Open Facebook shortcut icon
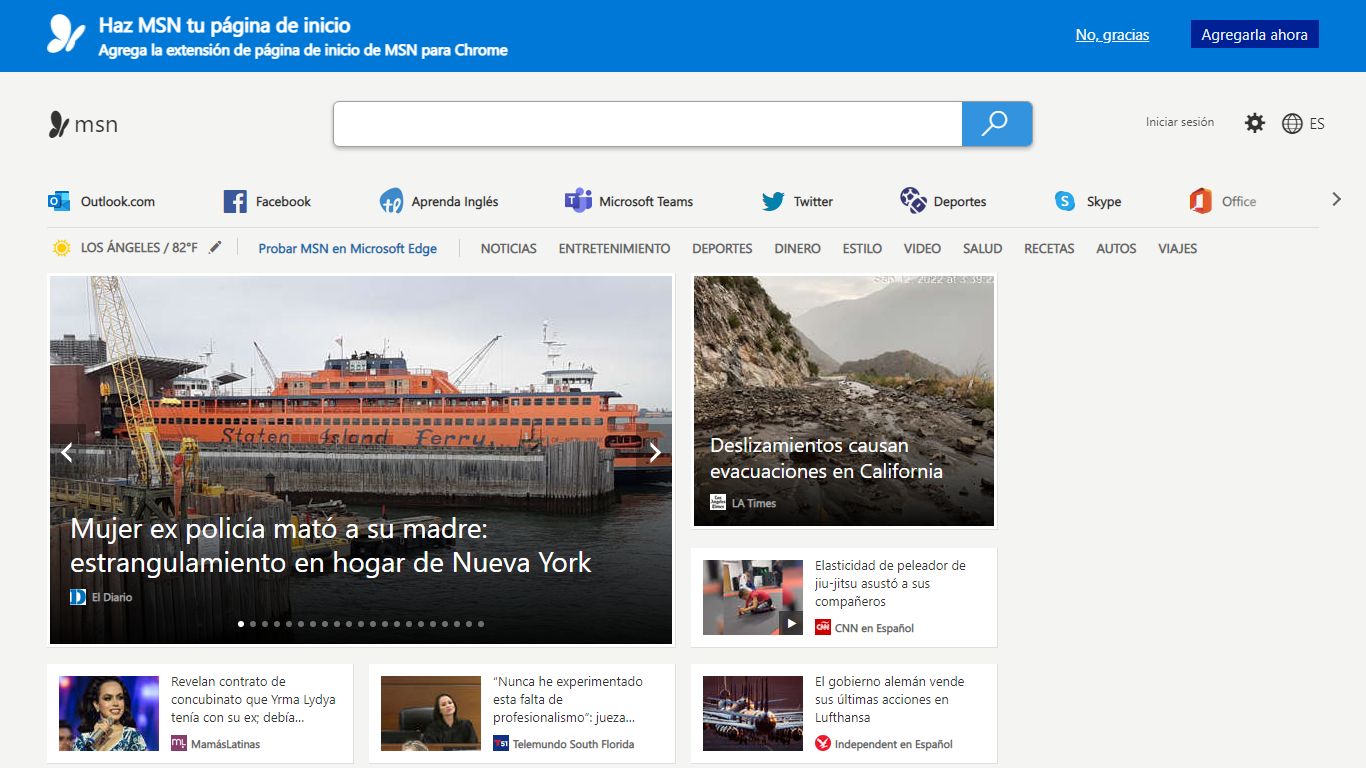The image size is (1366, 768). pos(235,201)
